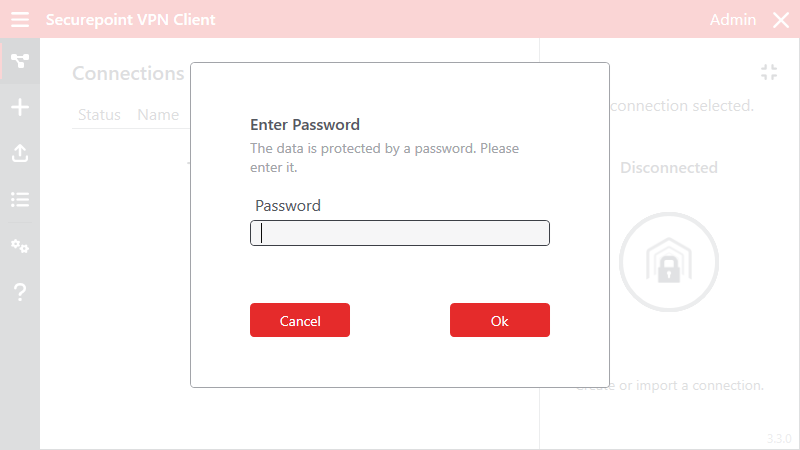Open the import/export upload icon

tap(20, 154)
